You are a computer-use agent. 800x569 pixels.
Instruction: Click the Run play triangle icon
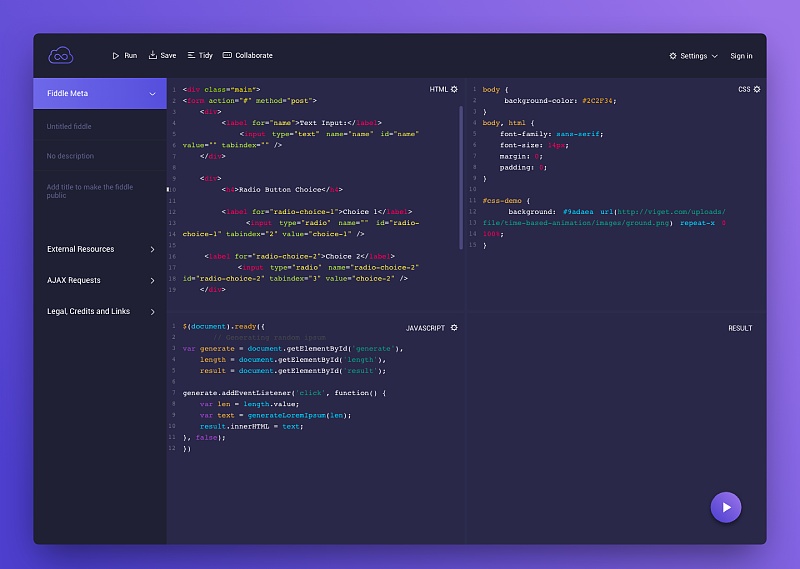116,56
